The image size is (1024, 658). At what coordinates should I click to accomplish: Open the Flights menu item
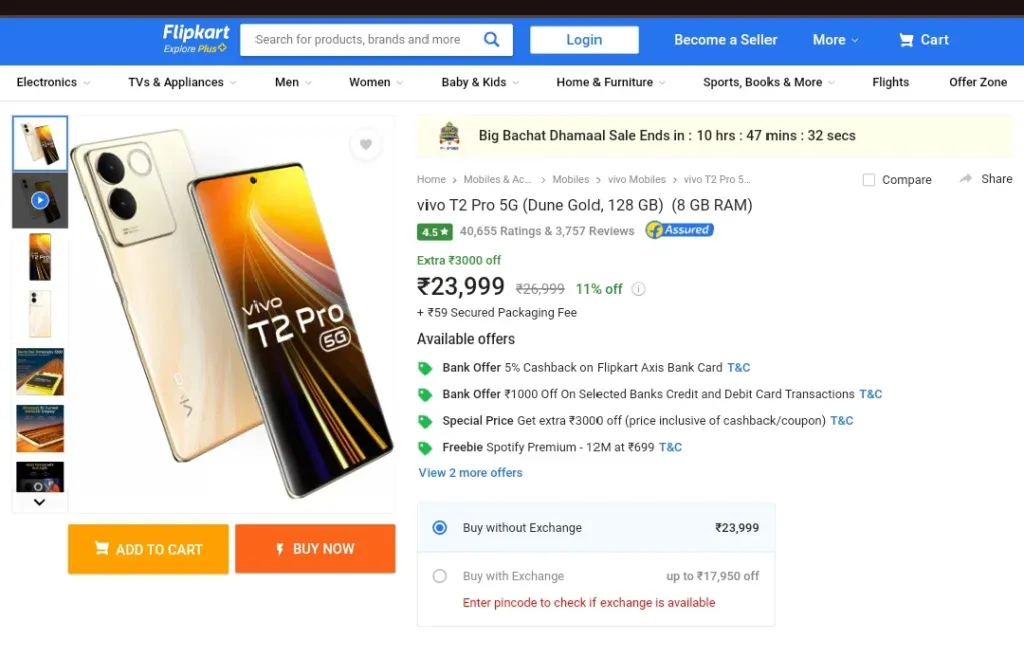click(890, 82)
